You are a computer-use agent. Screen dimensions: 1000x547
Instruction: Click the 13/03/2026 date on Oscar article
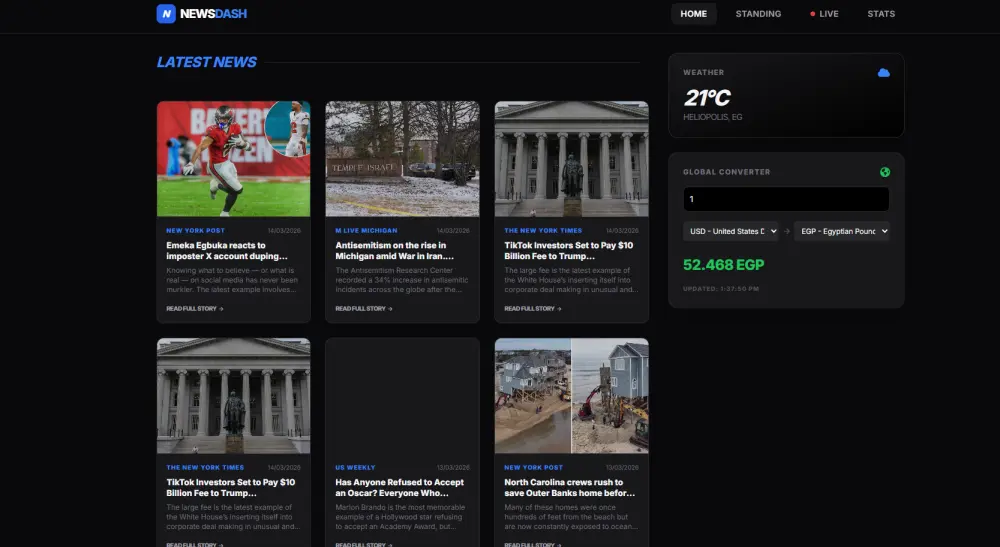click(x=453, y=468)
